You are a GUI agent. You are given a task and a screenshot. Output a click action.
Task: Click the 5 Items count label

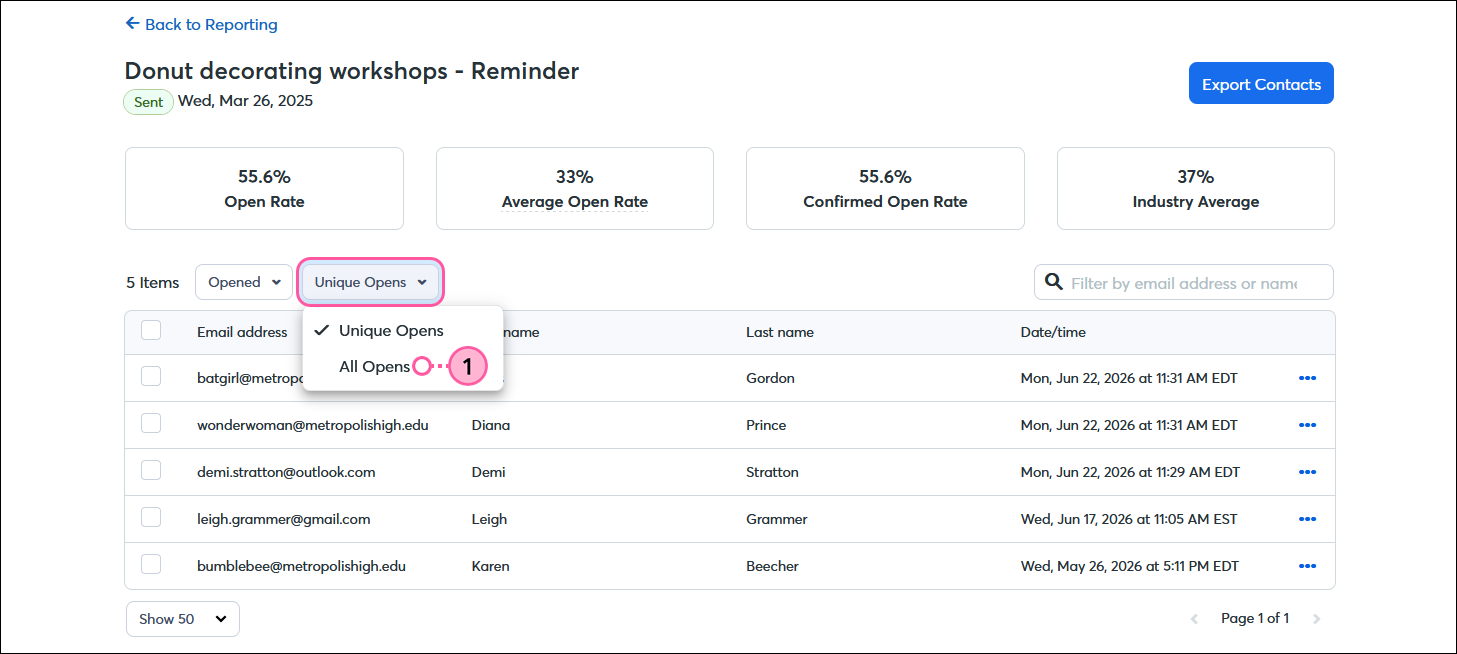click(153, 283)
